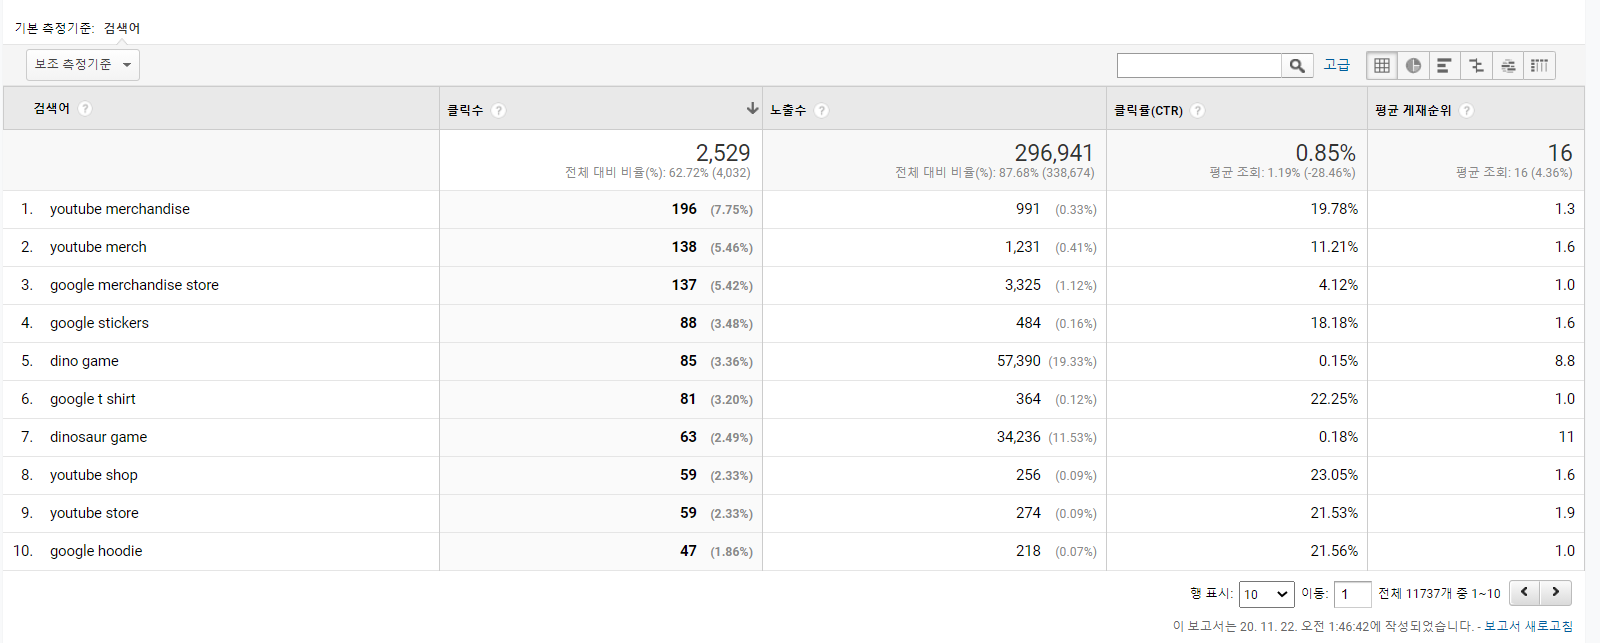This screenshot has width=1600, height=643.
Task: Click average position 8.8 for dino game
Action: click(x=1565, y=361)
